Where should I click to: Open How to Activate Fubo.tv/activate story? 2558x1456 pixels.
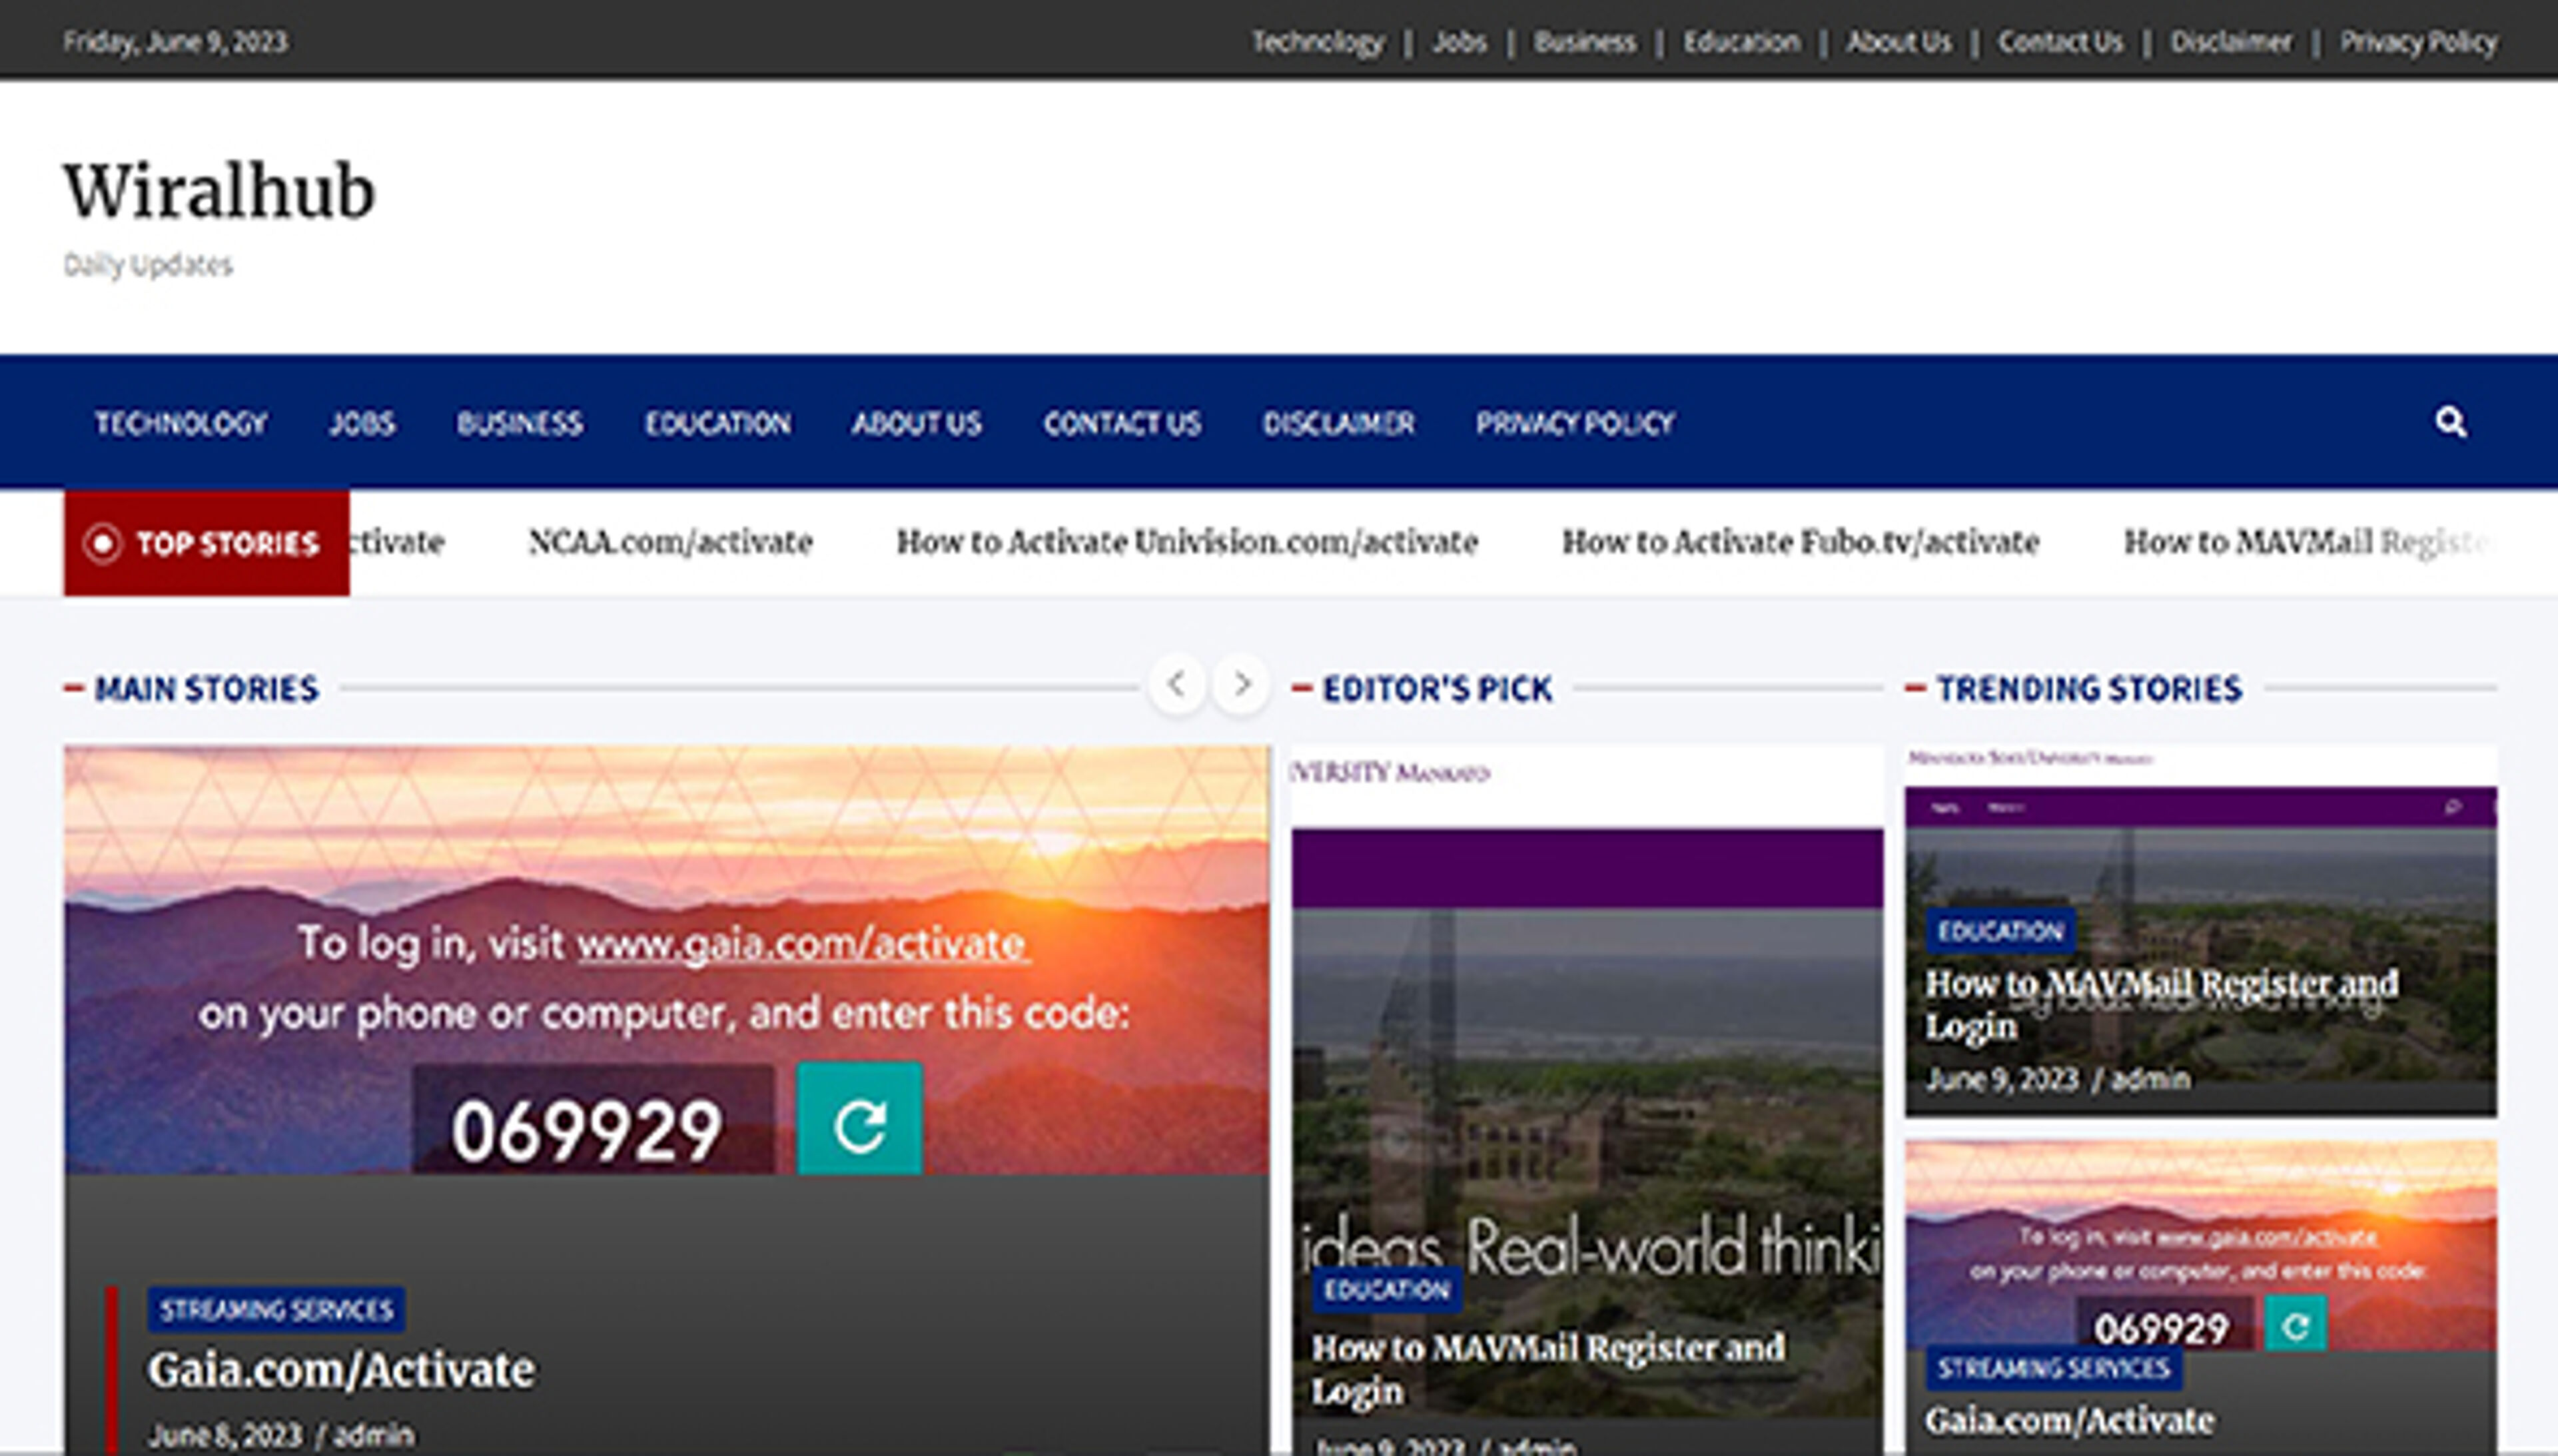point(1800,542)
